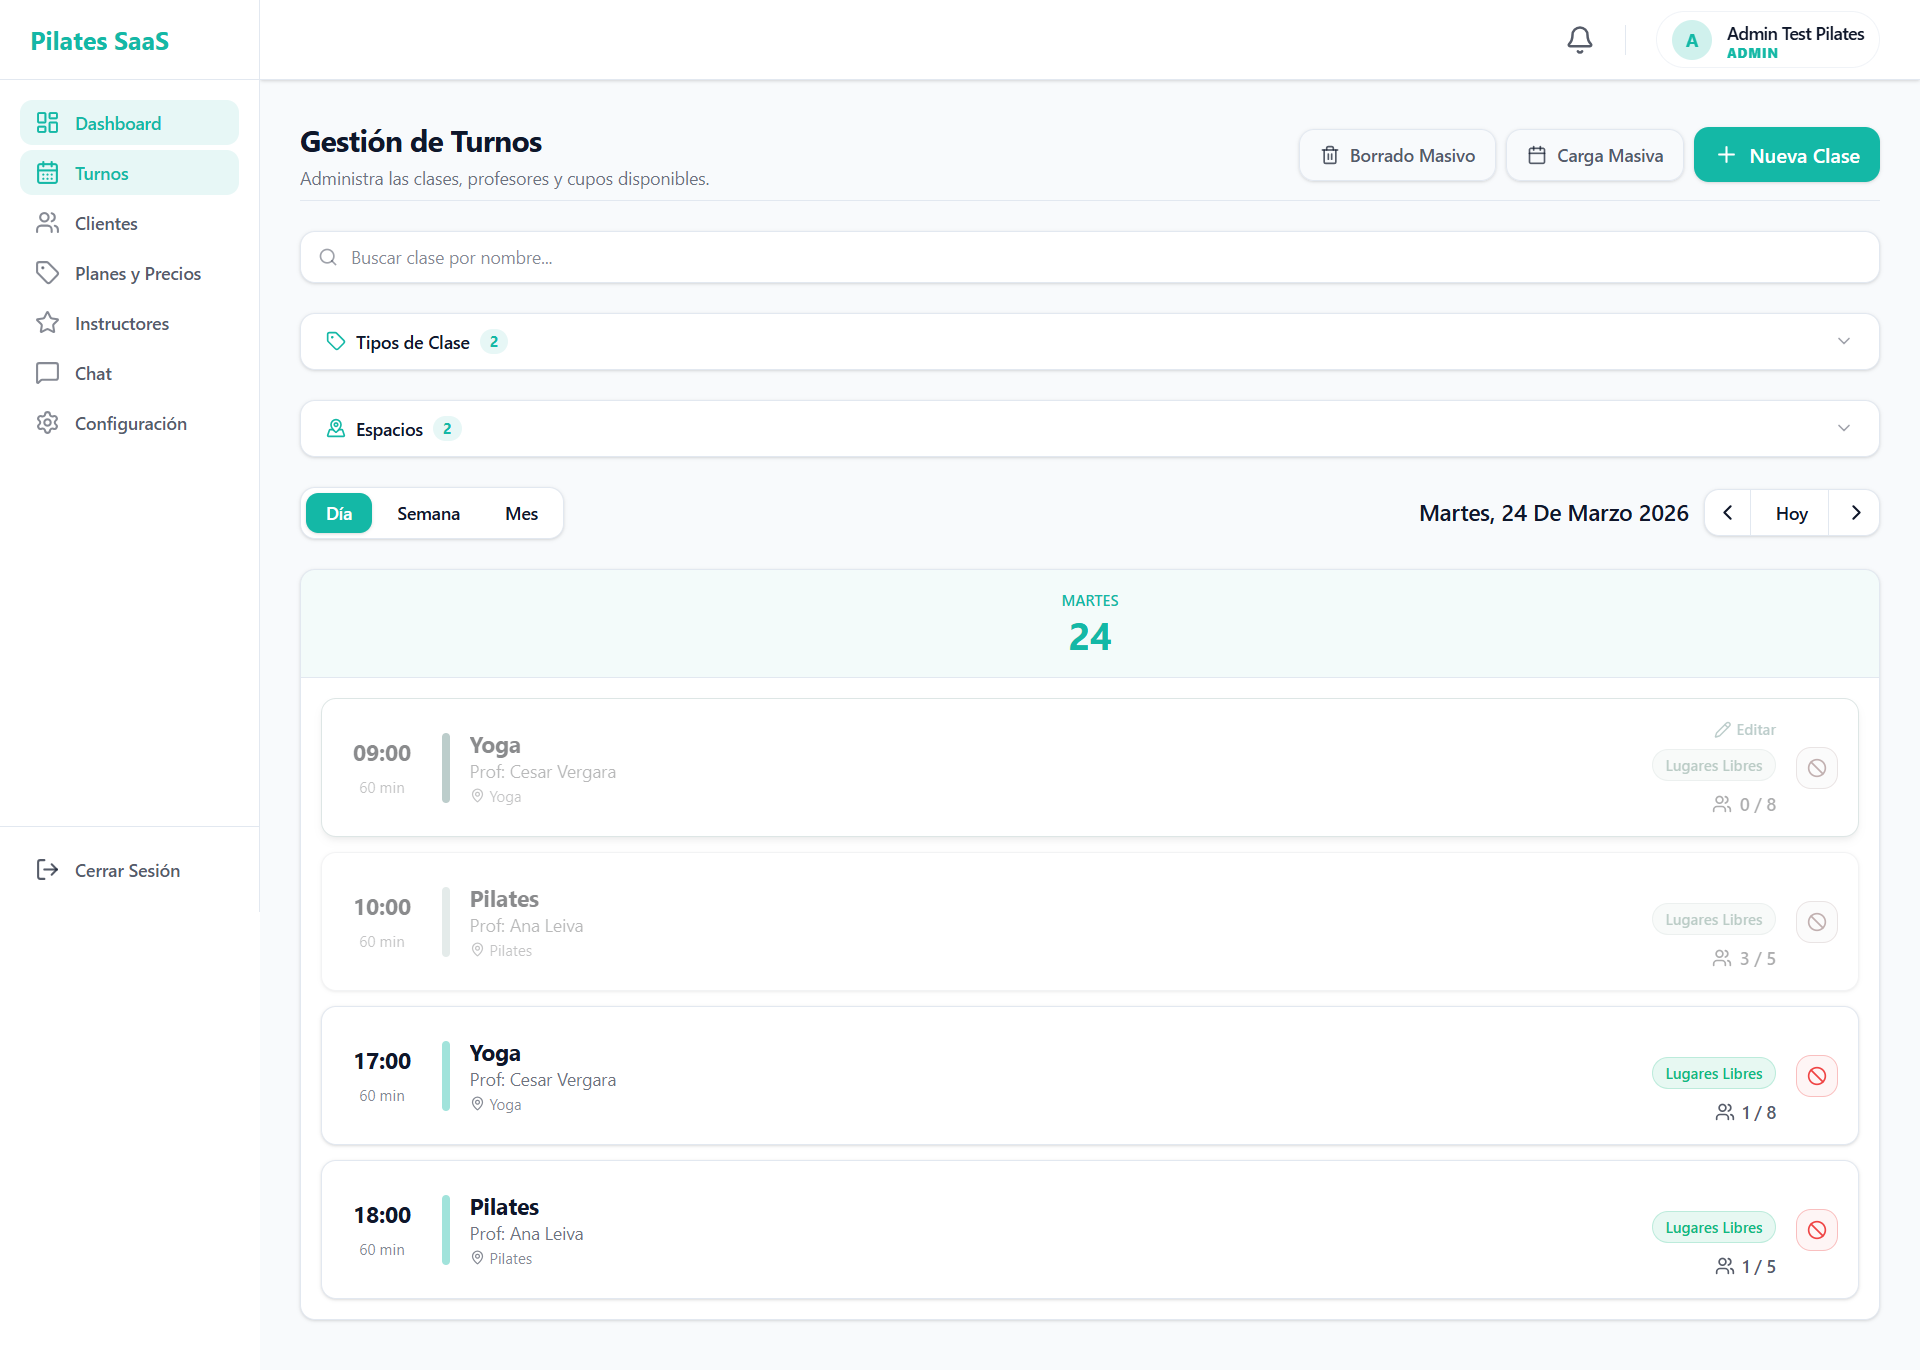Click the Instructores star icon
The height and width of the screenshot is (1370, 1920).
pos(47,323)
